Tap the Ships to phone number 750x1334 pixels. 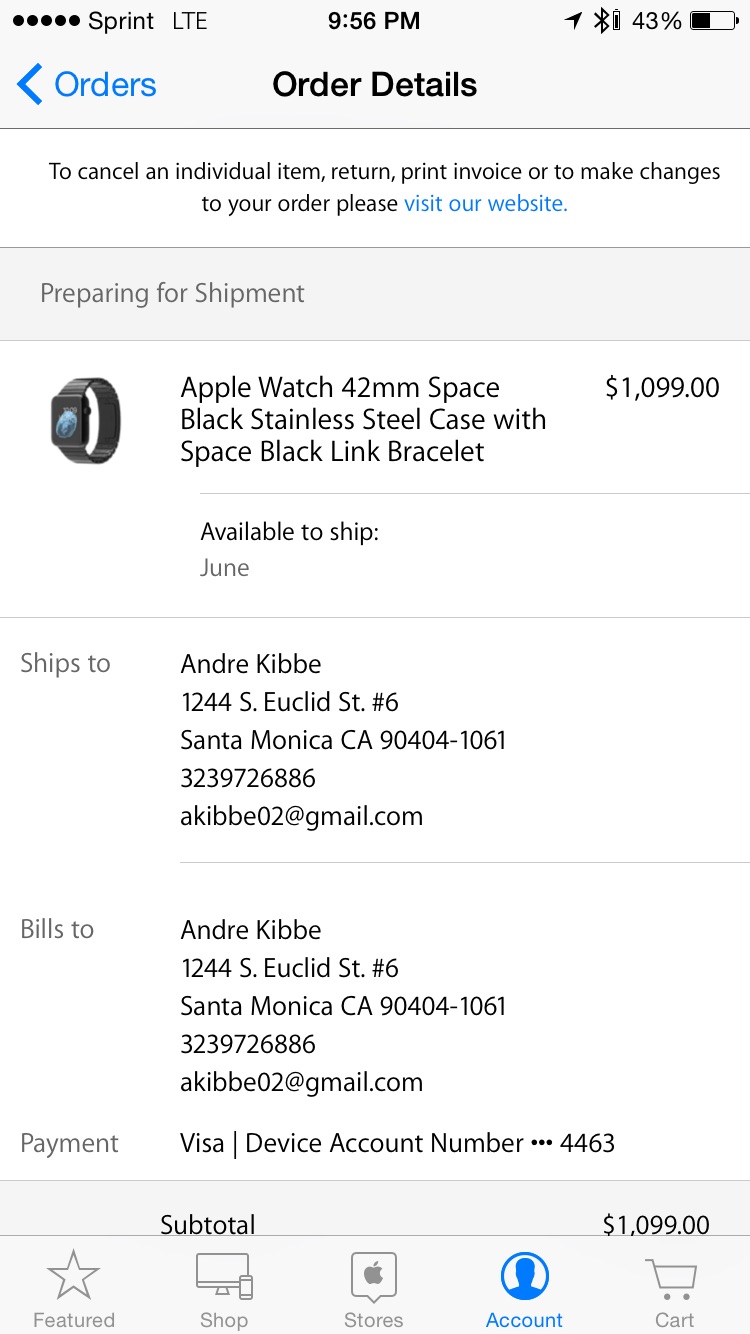tap(247, 778)
